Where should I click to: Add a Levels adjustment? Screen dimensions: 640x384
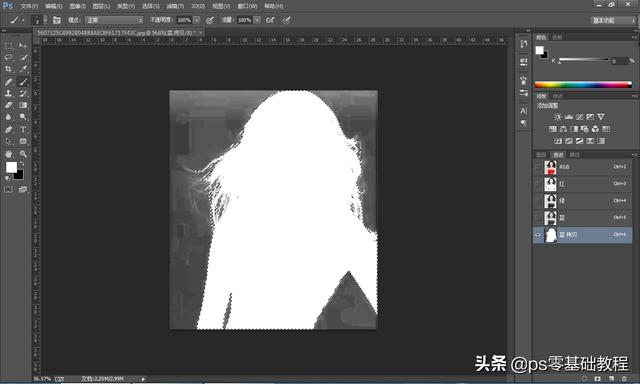point(569,117)
